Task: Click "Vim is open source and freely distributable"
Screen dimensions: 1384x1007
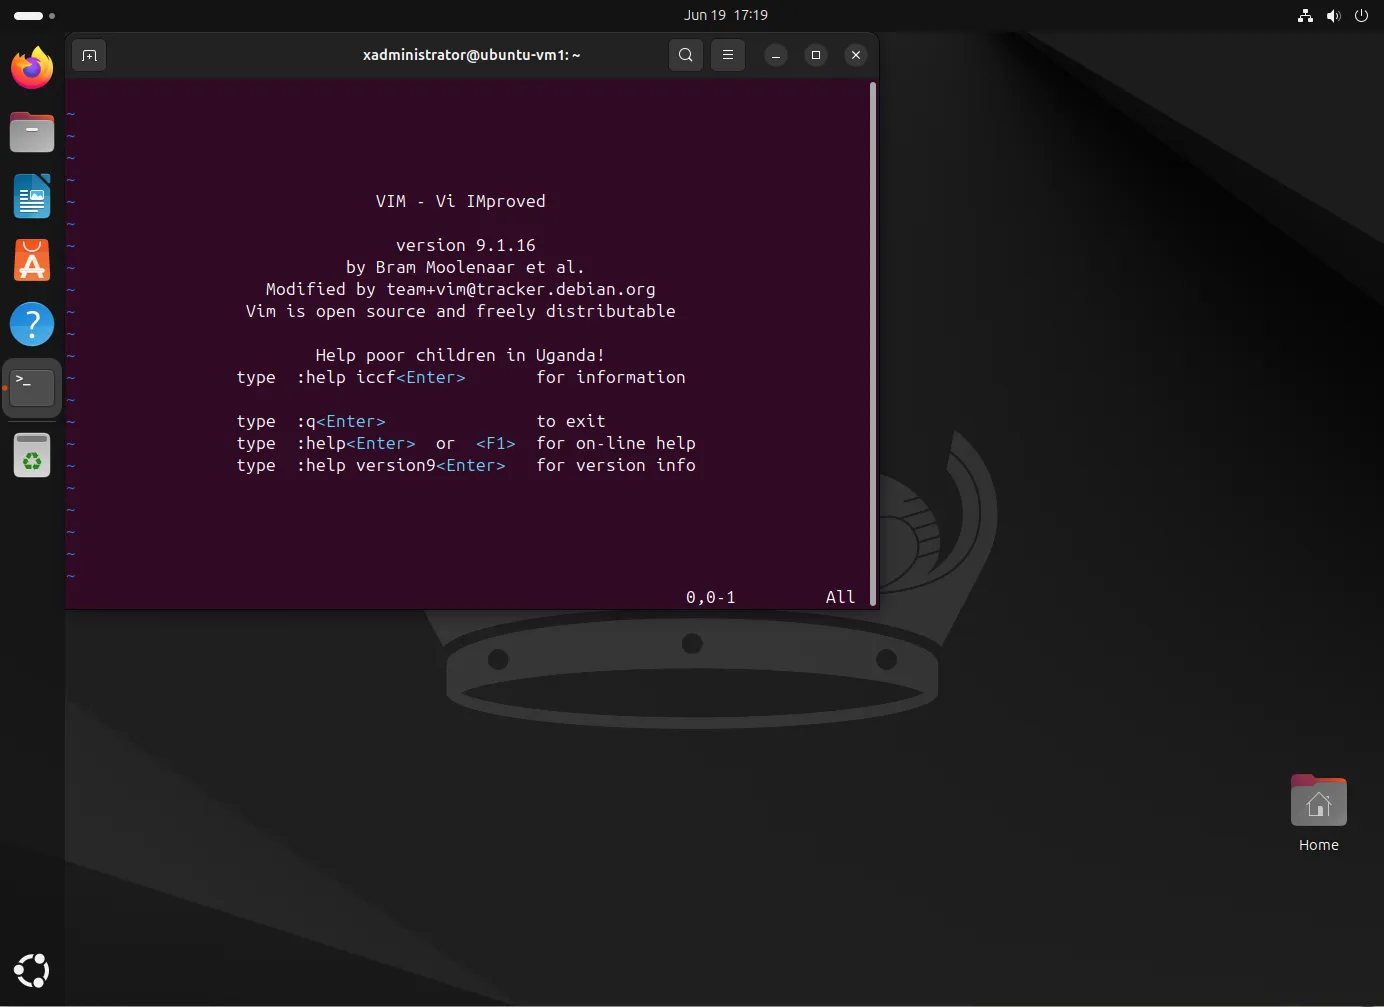Action: click(461, 311)
